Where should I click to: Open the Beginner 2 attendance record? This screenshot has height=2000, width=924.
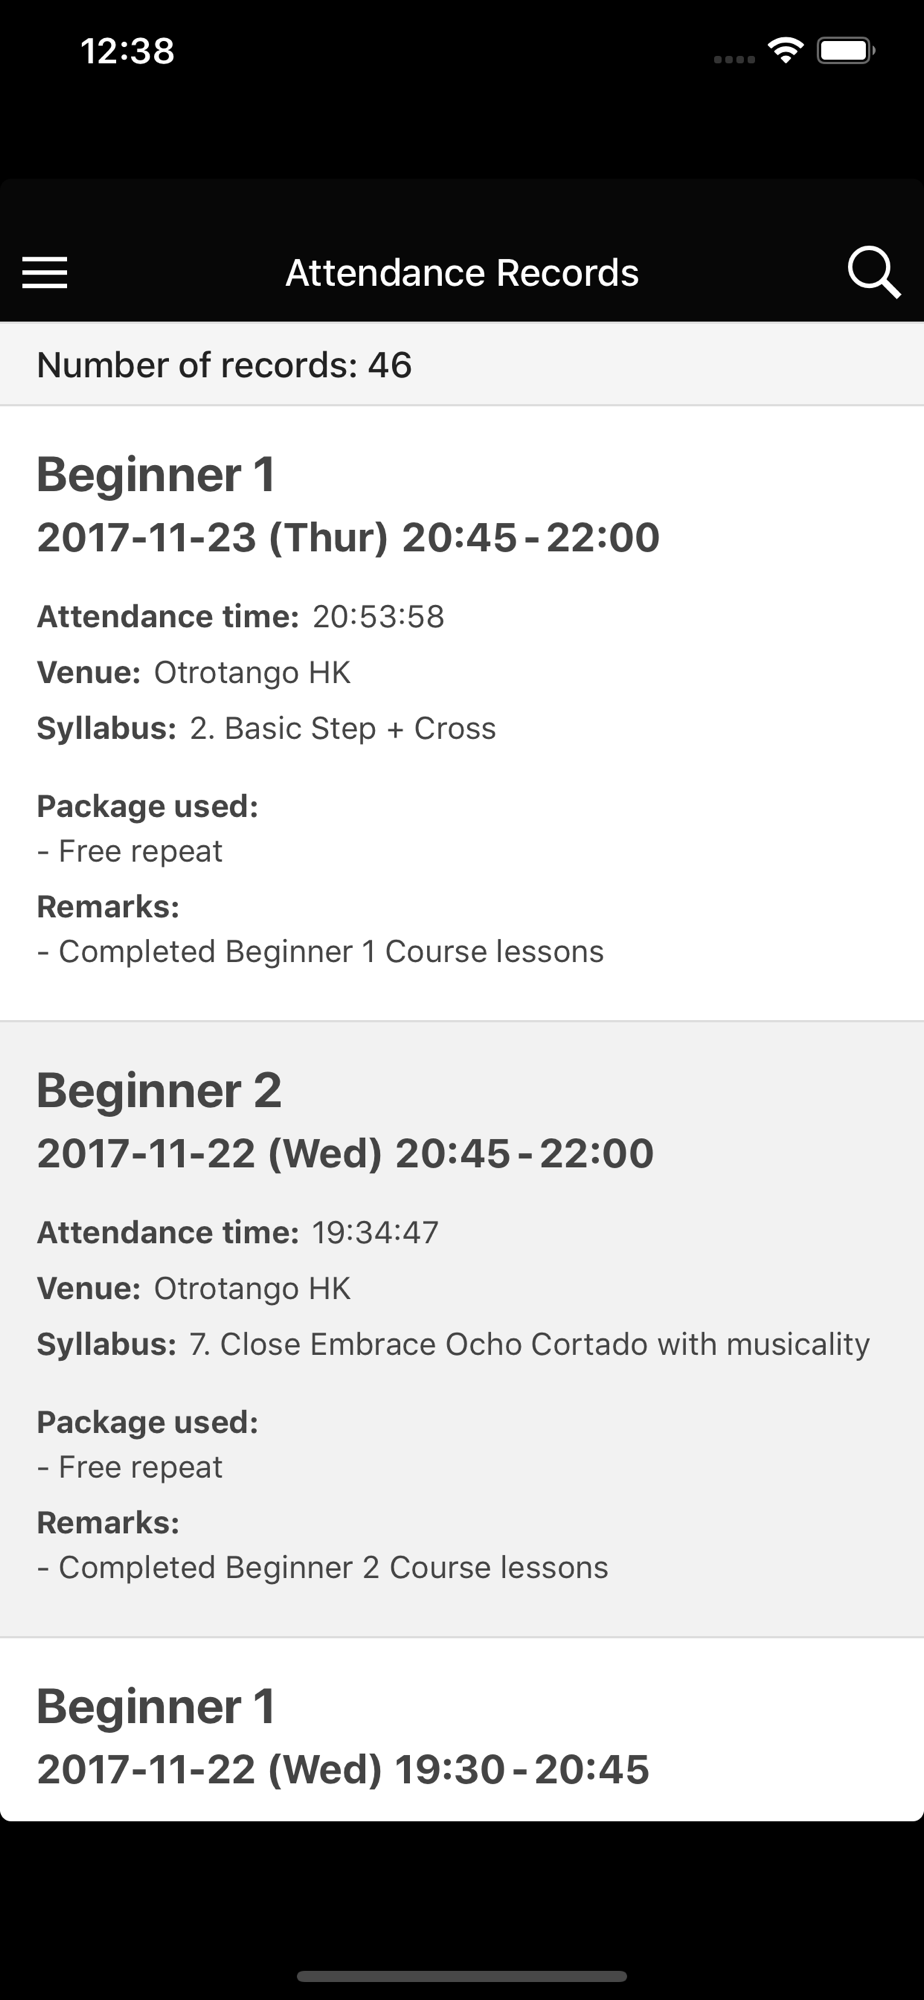tap(159, 1090)
